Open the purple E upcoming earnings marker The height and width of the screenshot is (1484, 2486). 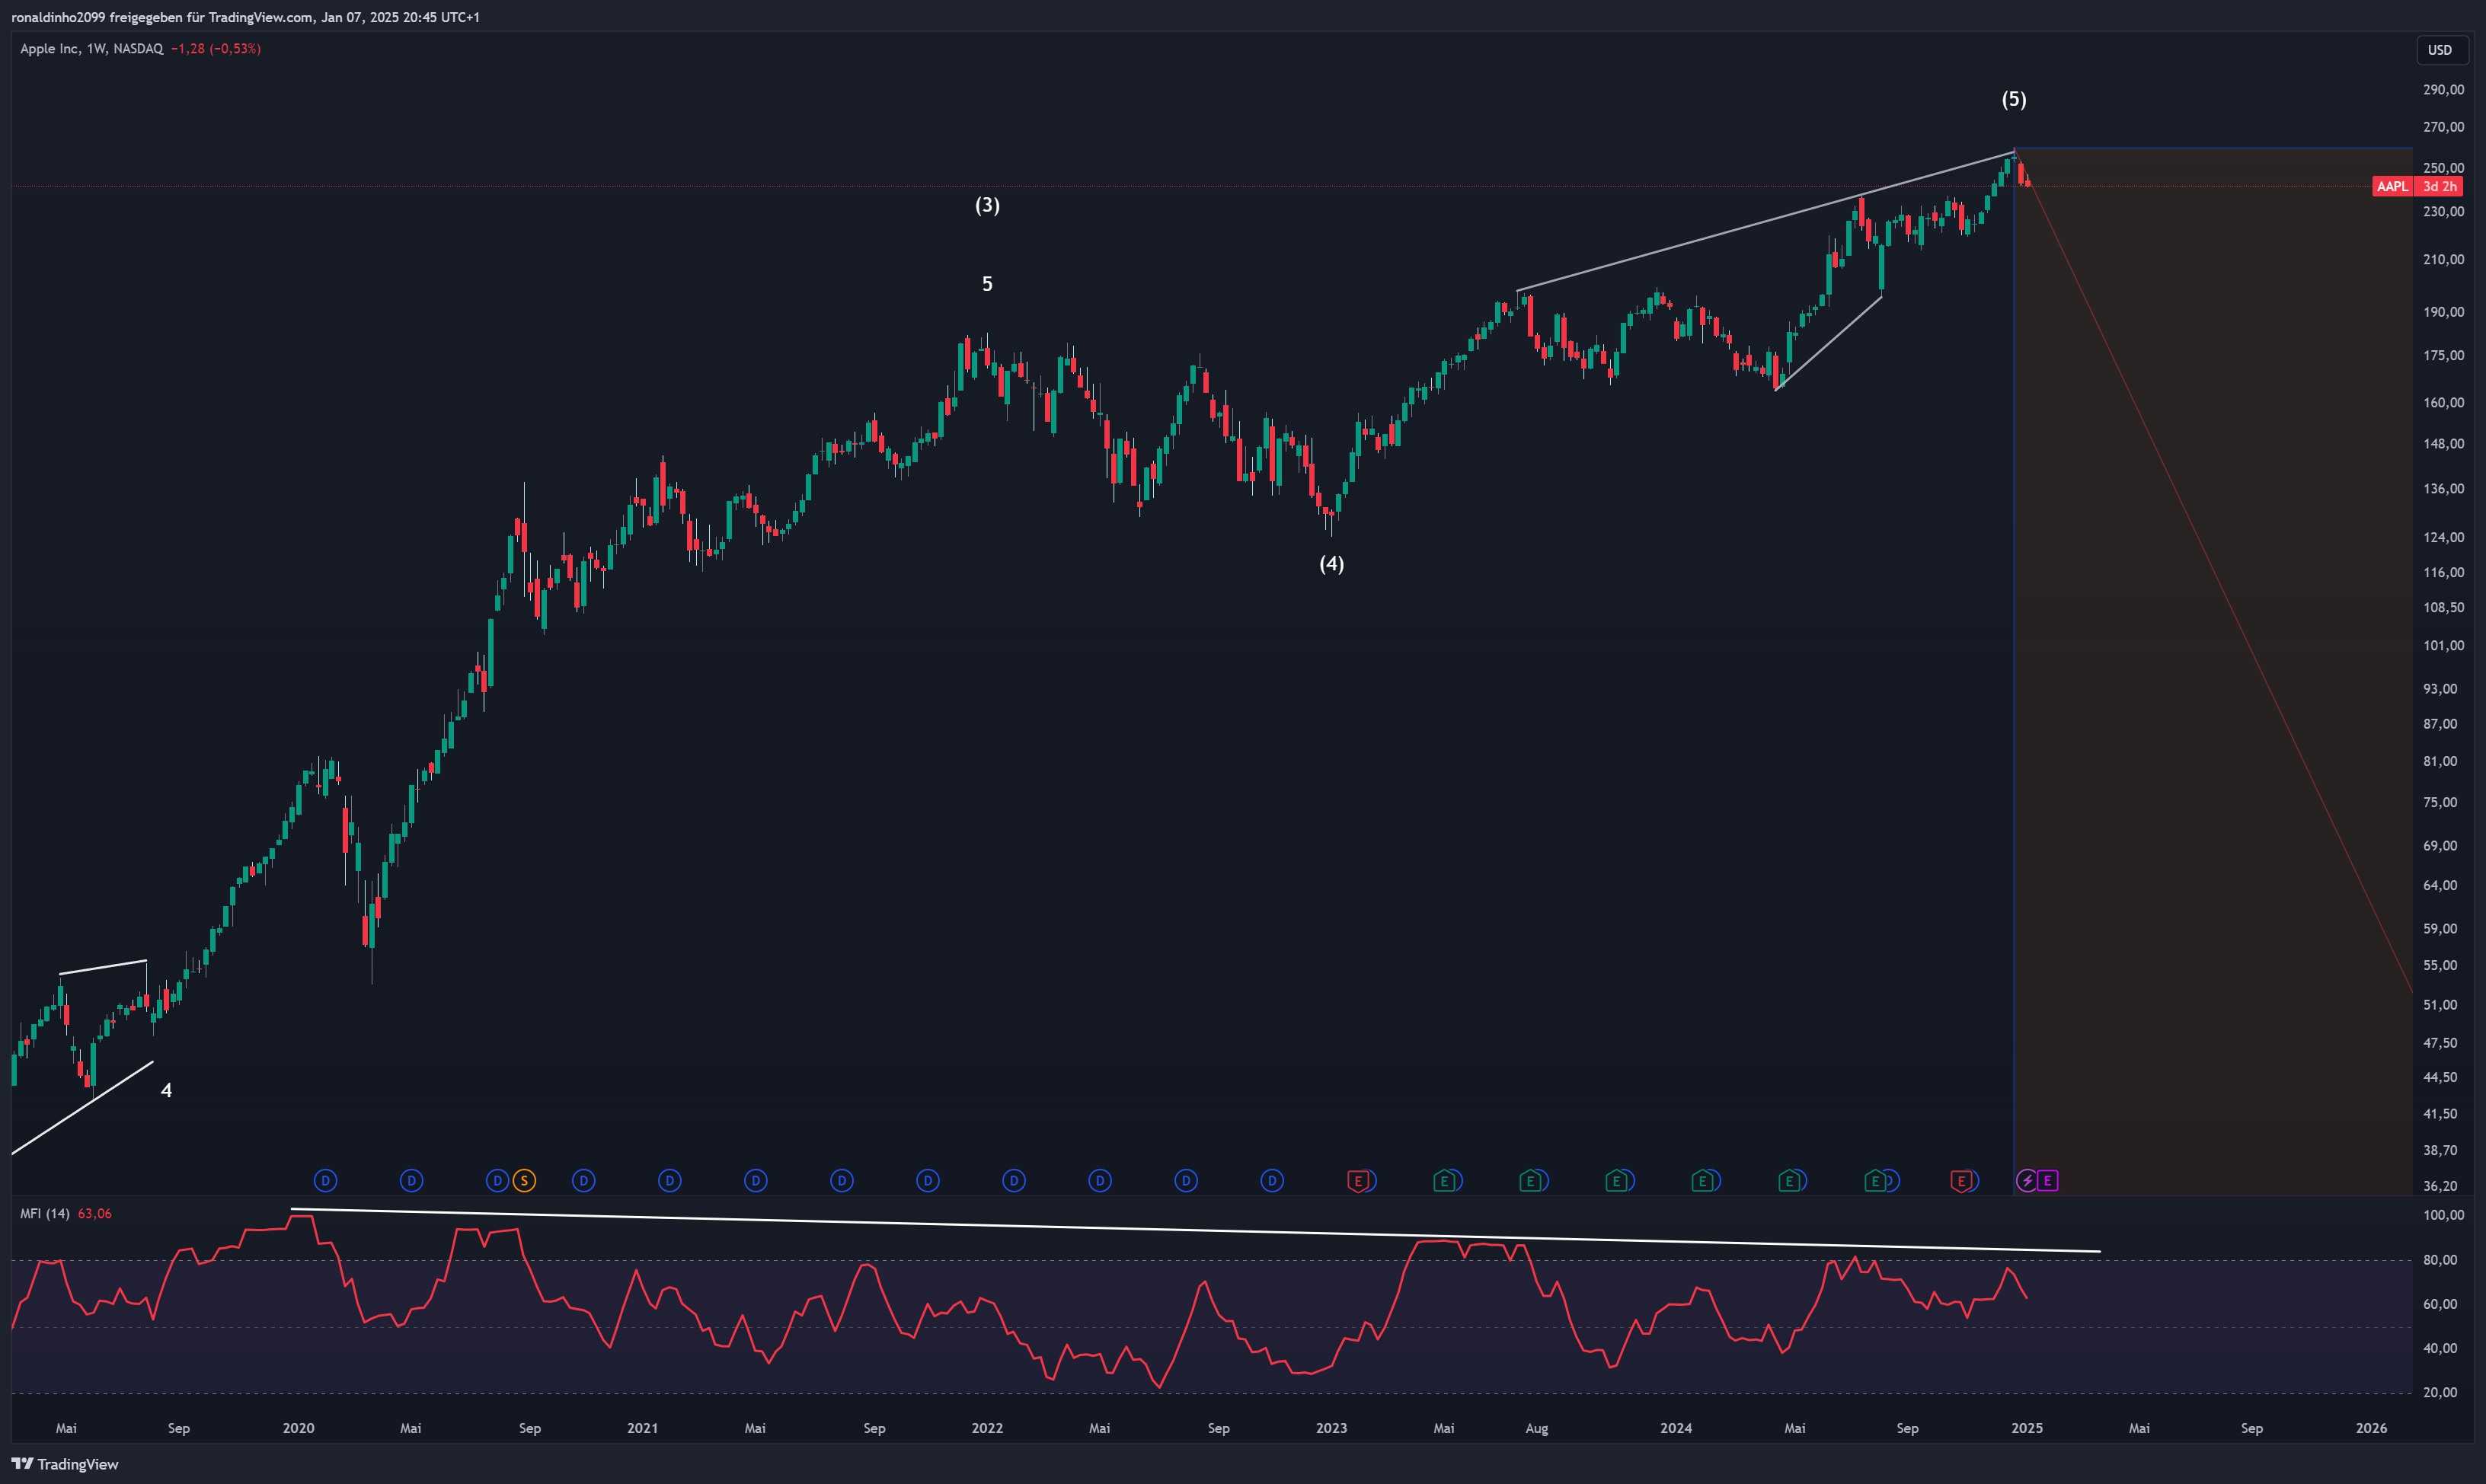point(2047,1181)
